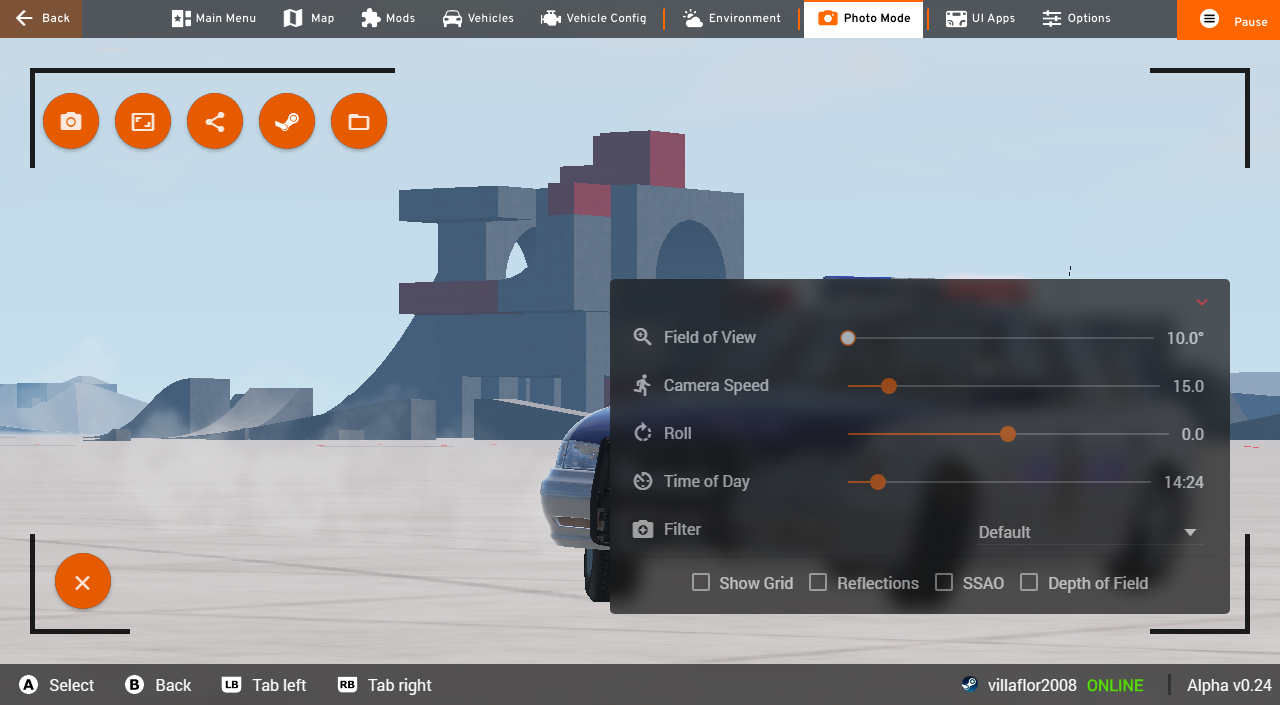
Task: Take a screenshot with the camera button
Action: (x=71, y=121)
